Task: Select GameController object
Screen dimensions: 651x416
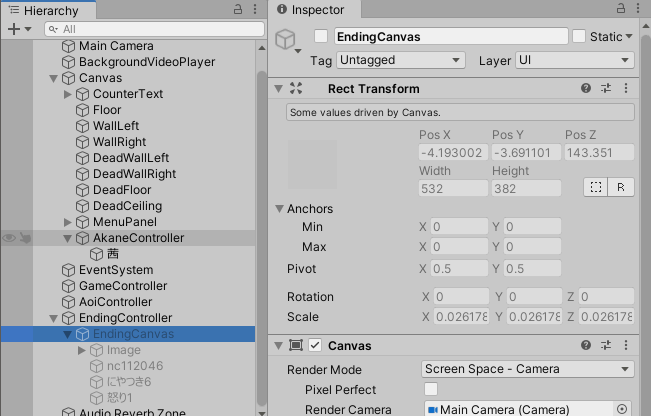Action: point(123,286)
